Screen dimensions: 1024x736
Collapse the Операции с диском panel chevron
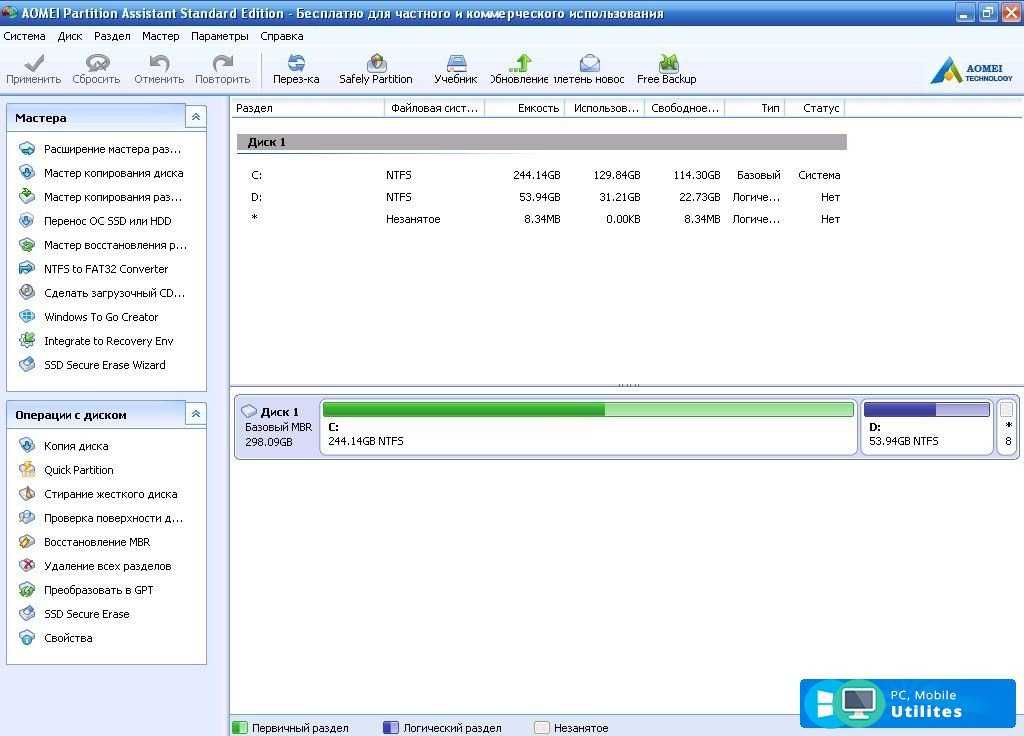coord(196,414)
